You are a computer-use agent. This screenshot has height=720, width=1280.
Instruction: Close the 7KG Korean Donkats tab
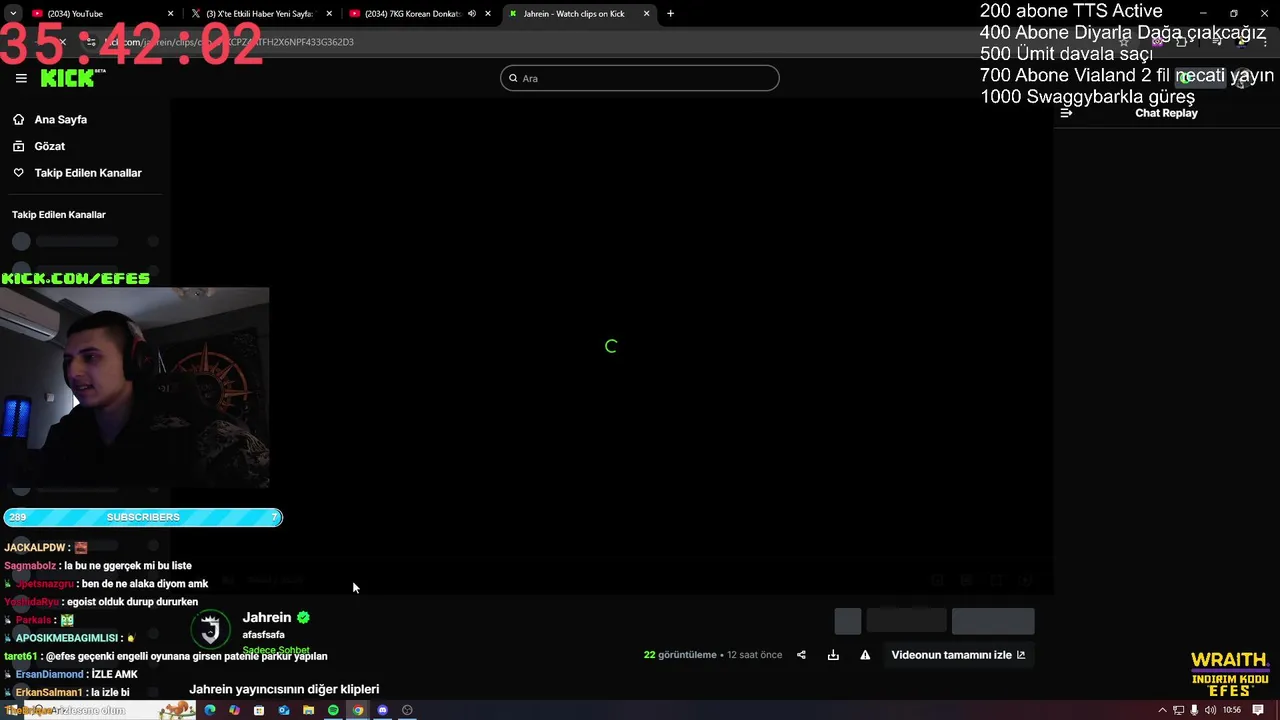tap(488, 14)
